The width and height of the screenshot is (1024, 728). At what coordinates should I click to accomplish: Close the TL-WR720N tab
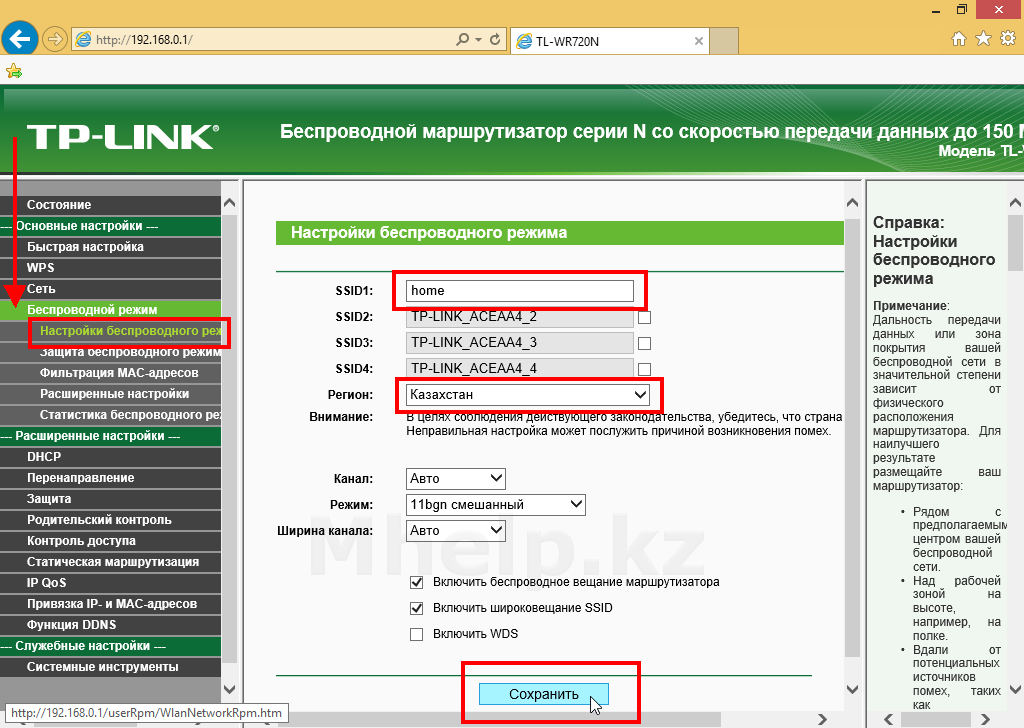[x=699, y=41]
